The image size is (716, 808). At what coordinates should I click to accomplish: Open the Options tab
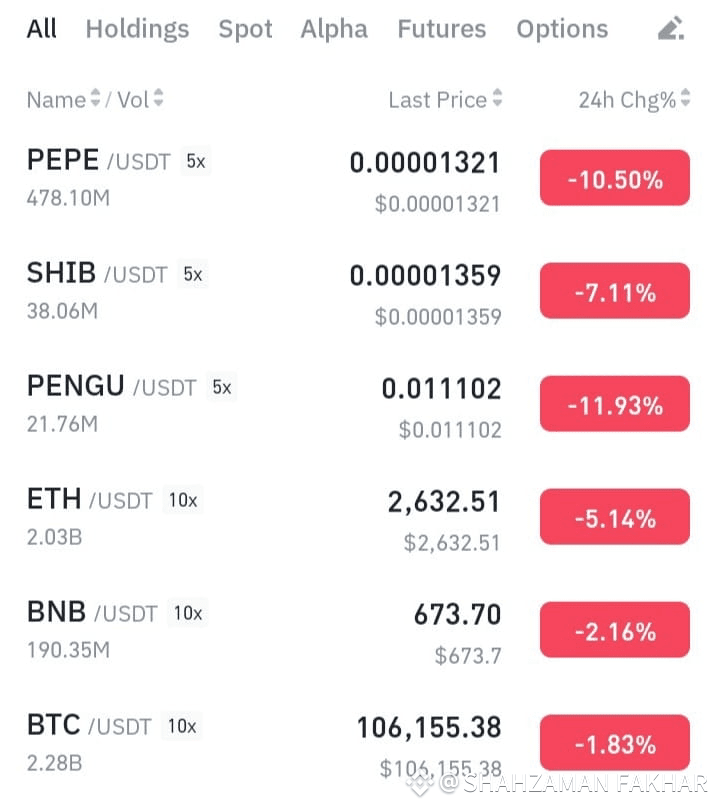[x=562, y=29]
